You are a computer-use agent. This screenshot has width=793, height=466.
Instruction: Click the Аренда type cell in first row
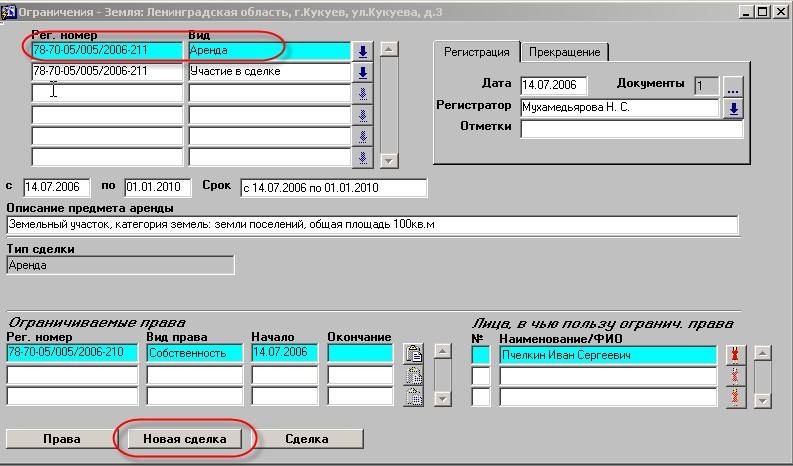coord(270,51)
